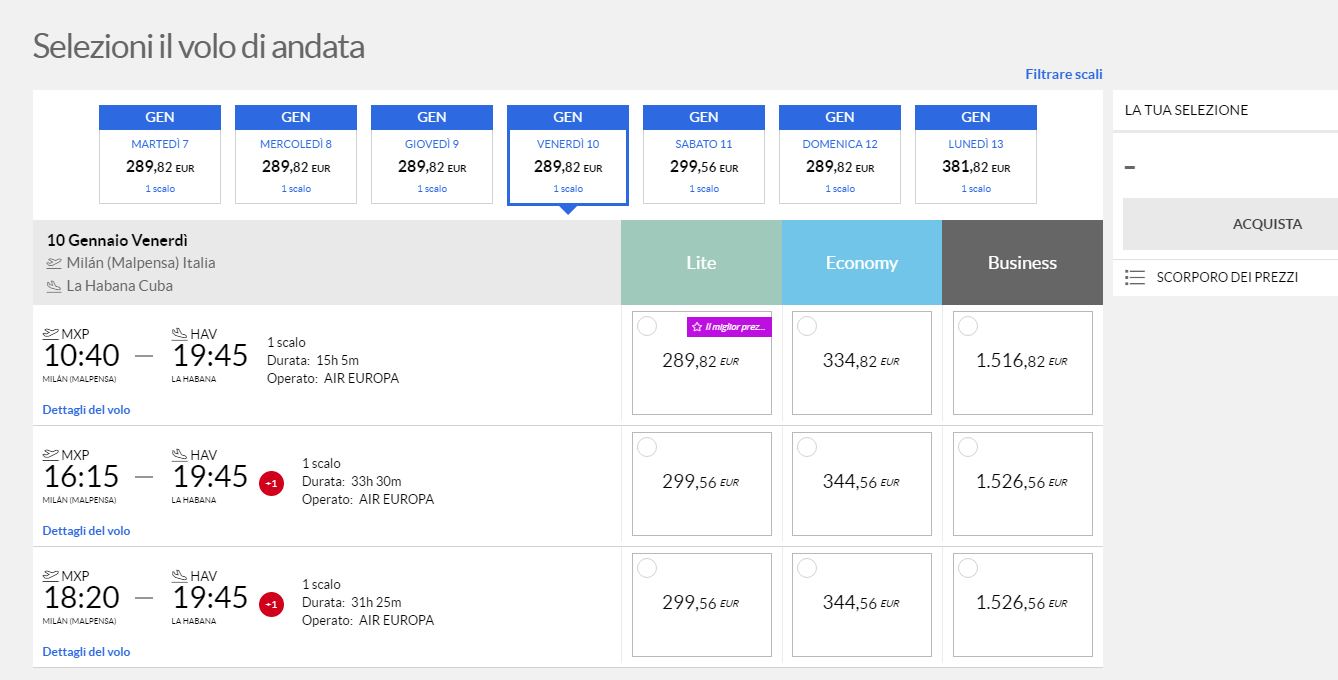Click the 'Il miglior prezzo' star badge

coord(729,327)
